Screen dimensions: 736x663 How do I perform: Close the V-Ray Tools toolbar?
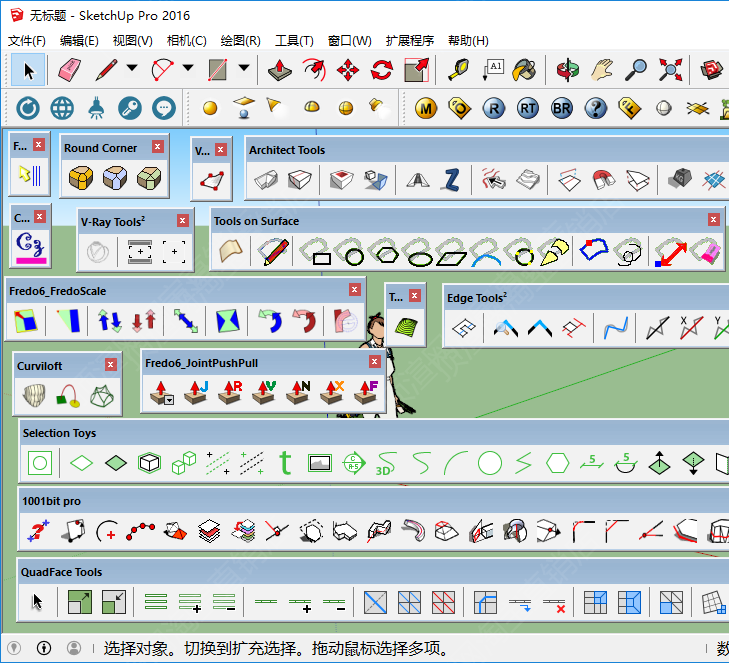[x=183, y=220]
